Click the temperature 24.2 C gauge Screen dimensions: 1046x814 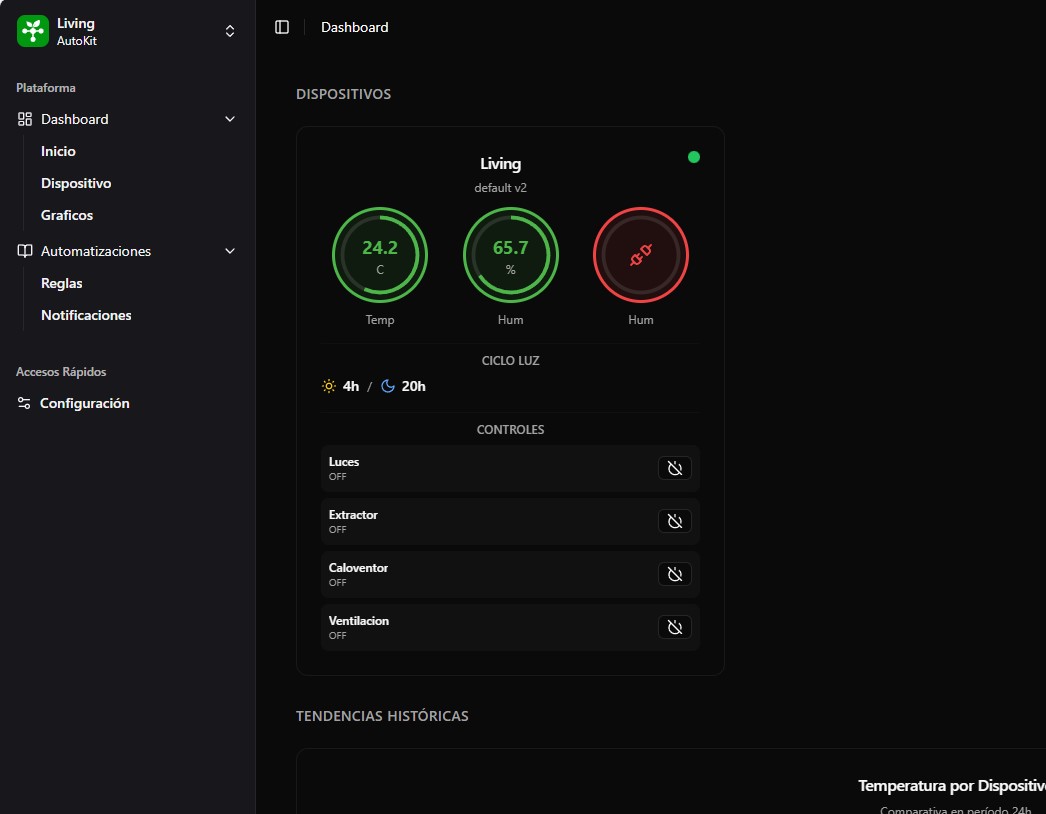point(380,256)
